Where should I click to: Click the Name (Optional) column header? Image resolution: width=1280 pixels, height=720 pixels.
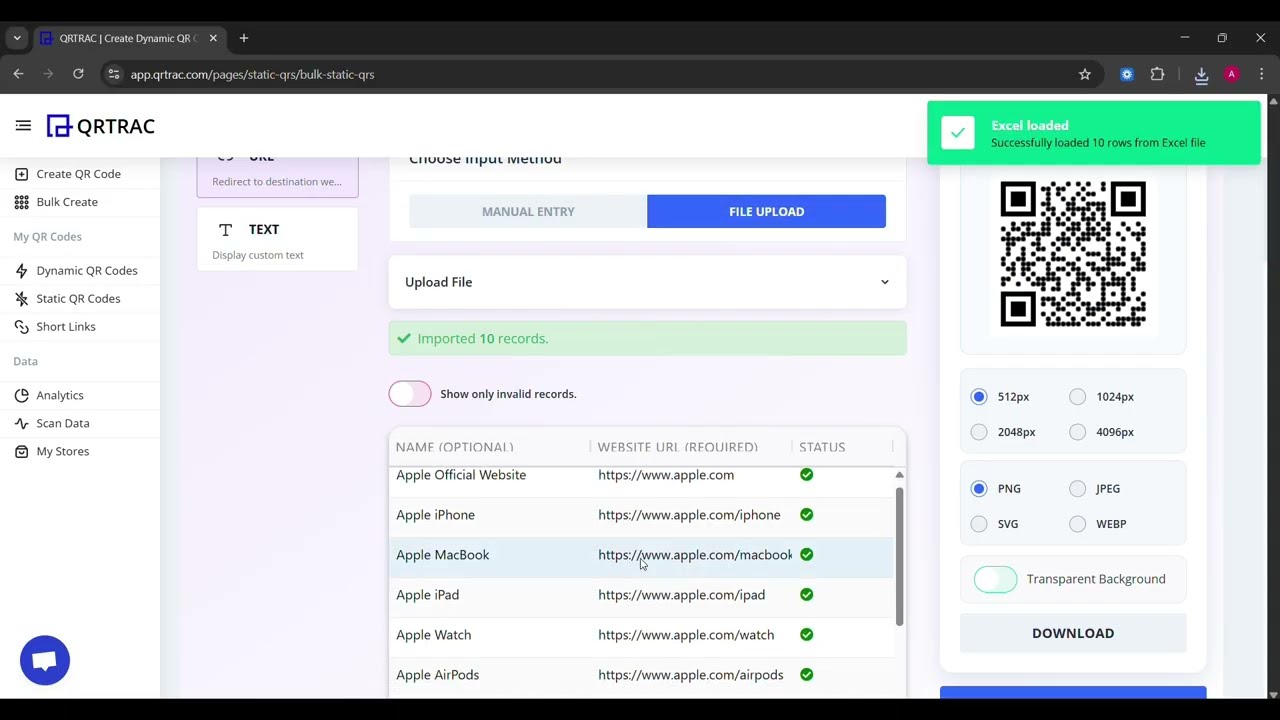(x=455, y=447)
